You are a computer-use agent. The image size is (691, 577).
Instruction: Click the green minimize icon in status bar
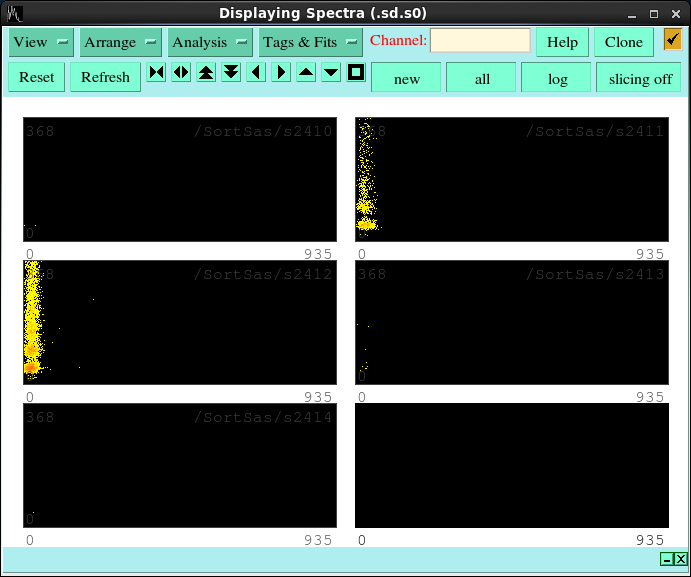click(x=667, y=559)
